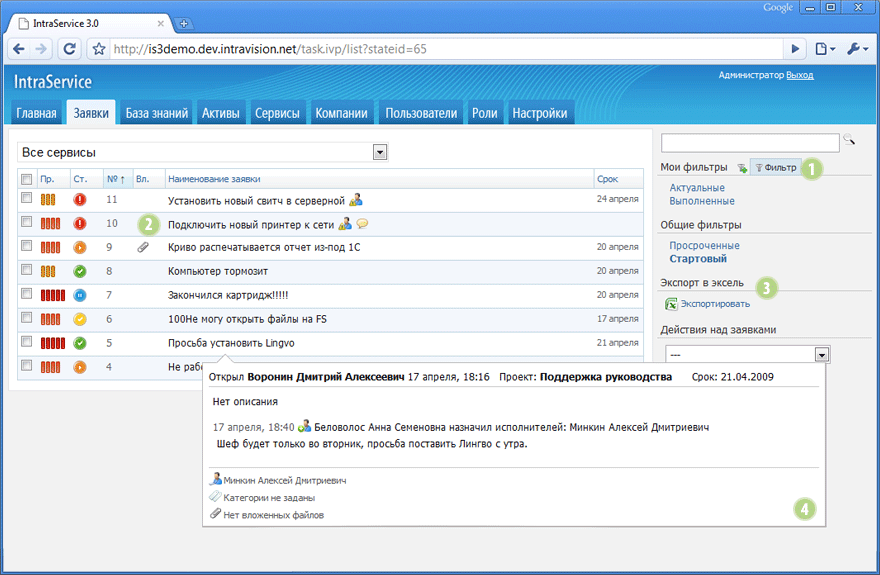This screenshot has height=575, width=880.
Task: Sort by the № column header
Action: click(x=116, y=179)
